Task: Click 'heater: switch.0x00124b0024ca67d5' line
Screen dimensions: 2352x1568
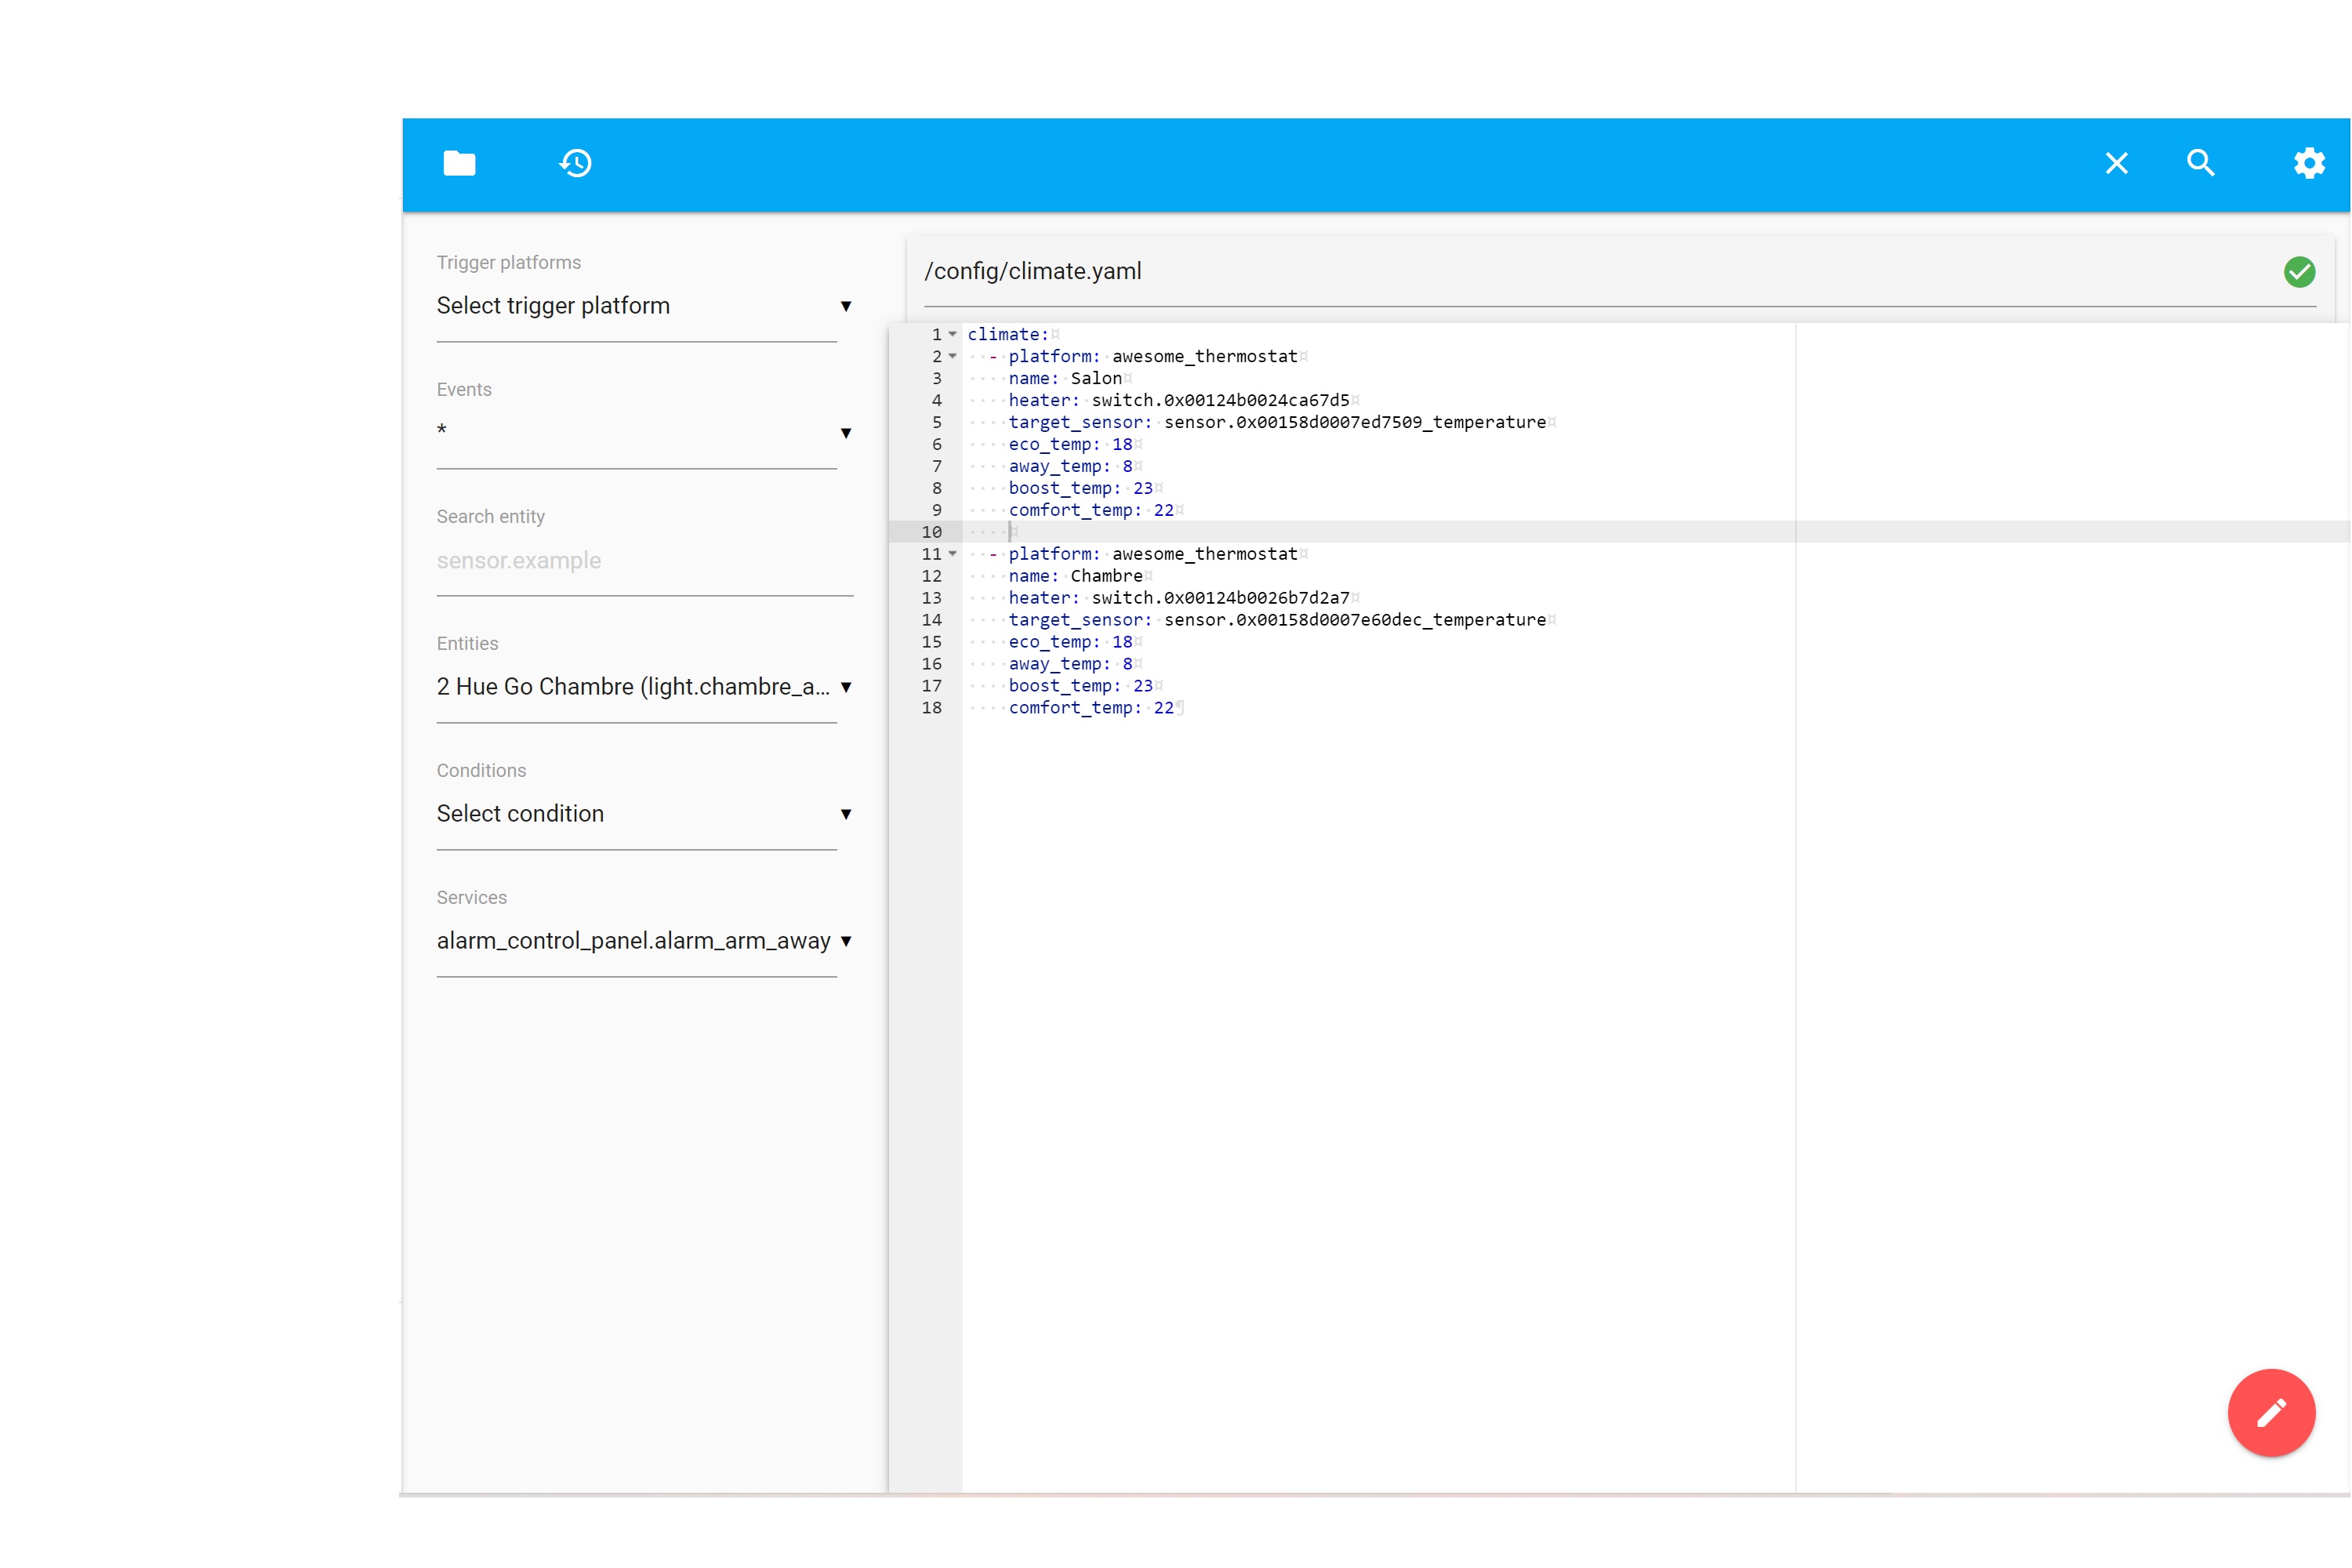Action: [1179, 400]
